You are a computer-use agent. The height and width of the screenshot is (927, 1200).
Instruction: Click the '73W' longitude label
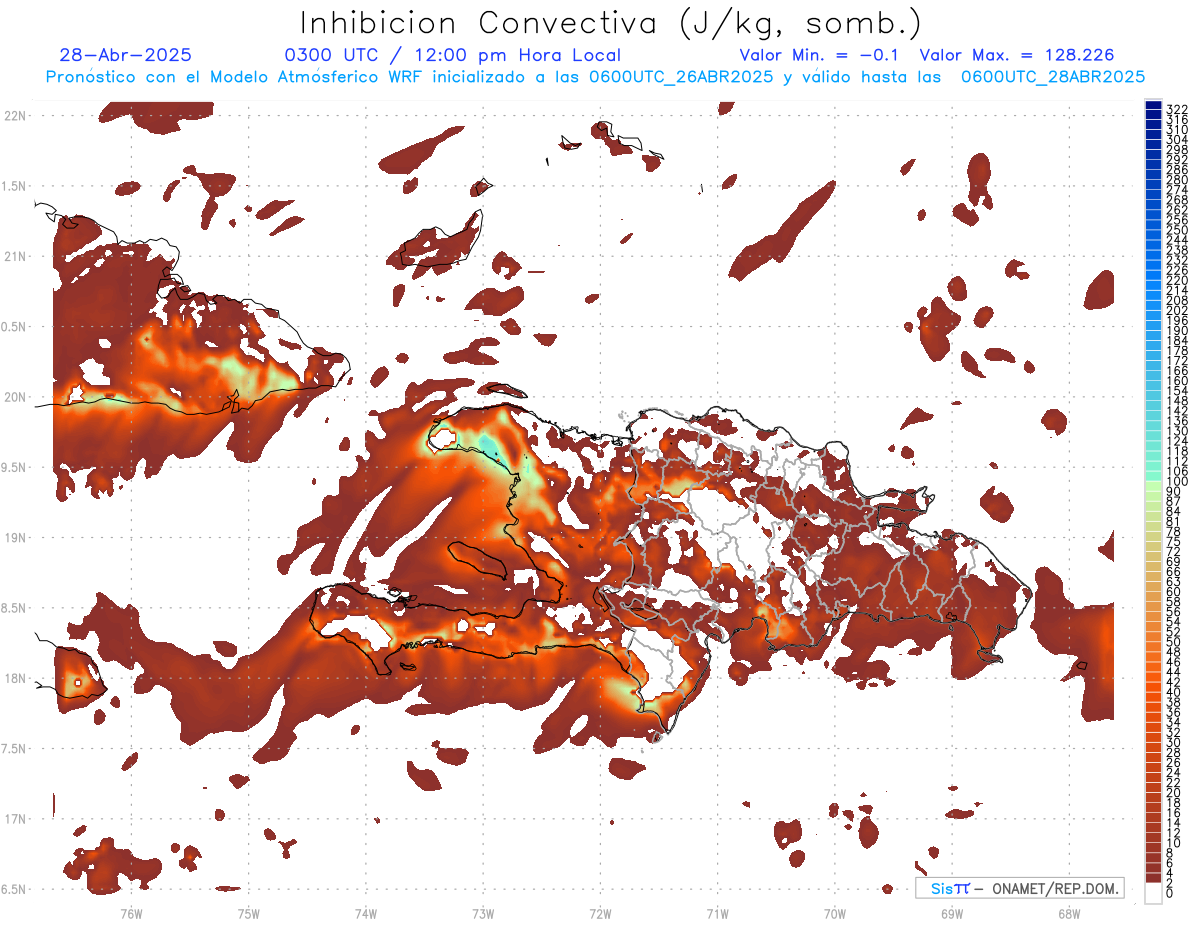click(483, 913)
